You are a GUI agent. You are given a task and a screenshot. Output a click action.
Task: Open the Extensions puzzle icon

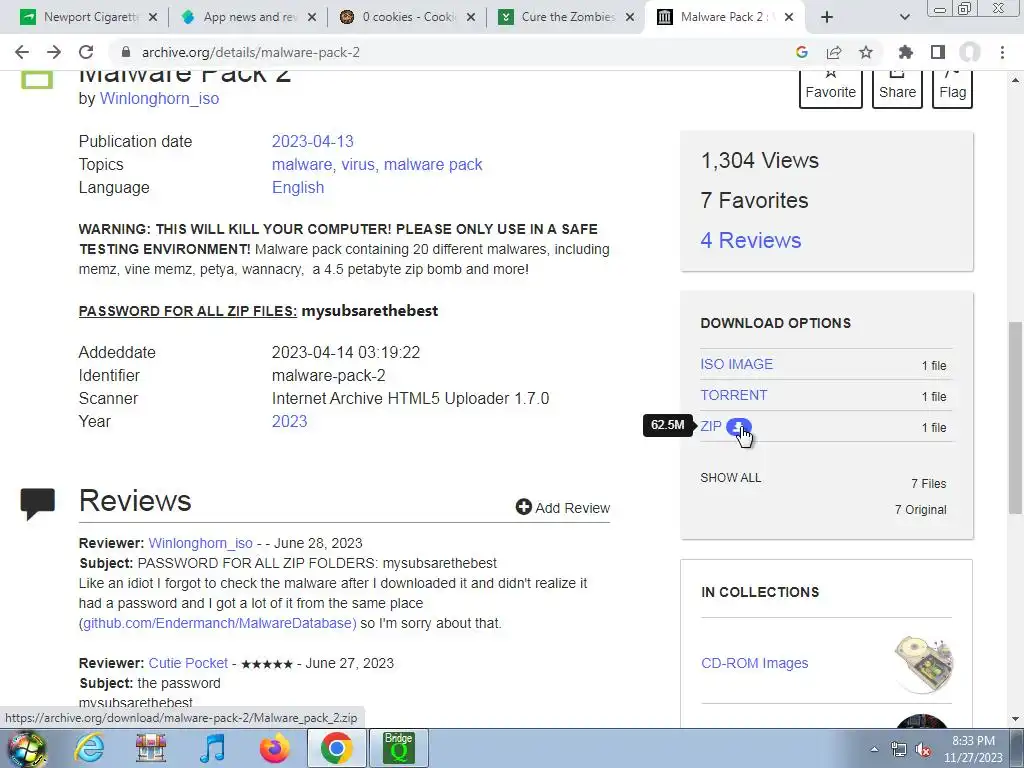[x=906, y=52]
